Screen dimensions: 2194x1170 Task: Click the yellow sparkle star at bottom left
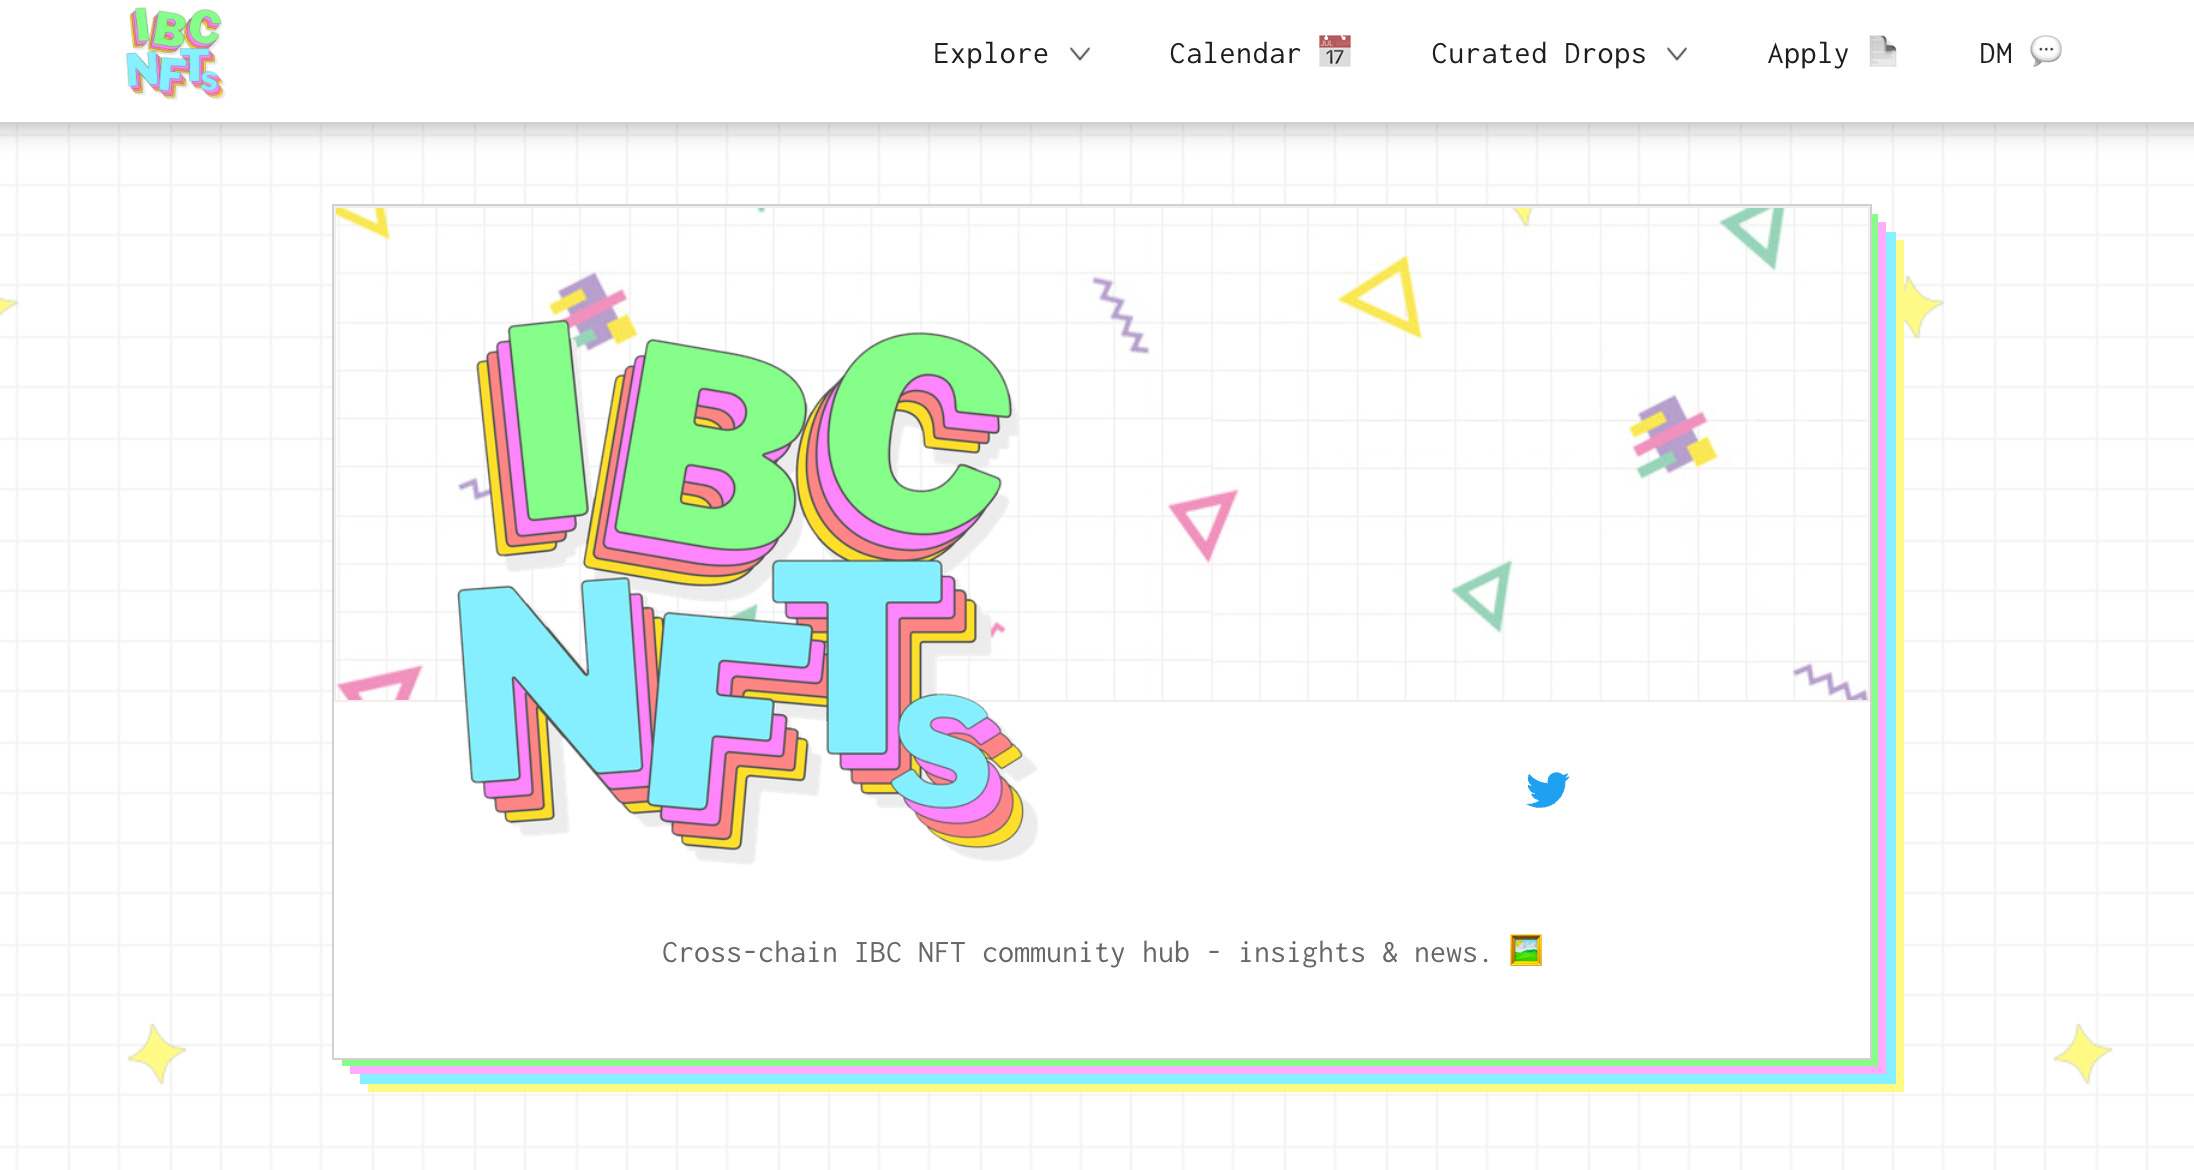click(156, 1053)
